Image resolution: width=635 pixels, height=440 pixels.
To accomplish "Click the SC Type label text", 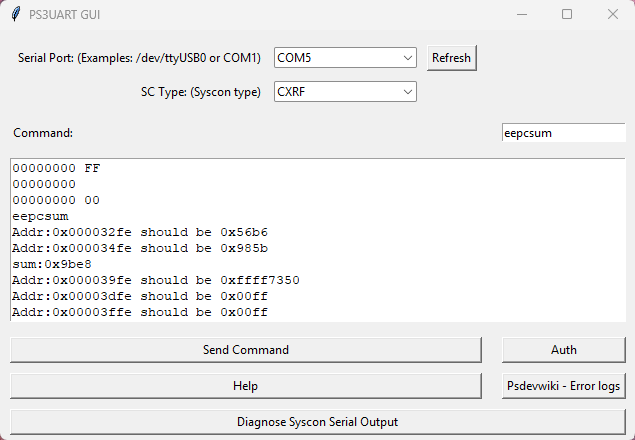I will [201, 92].
